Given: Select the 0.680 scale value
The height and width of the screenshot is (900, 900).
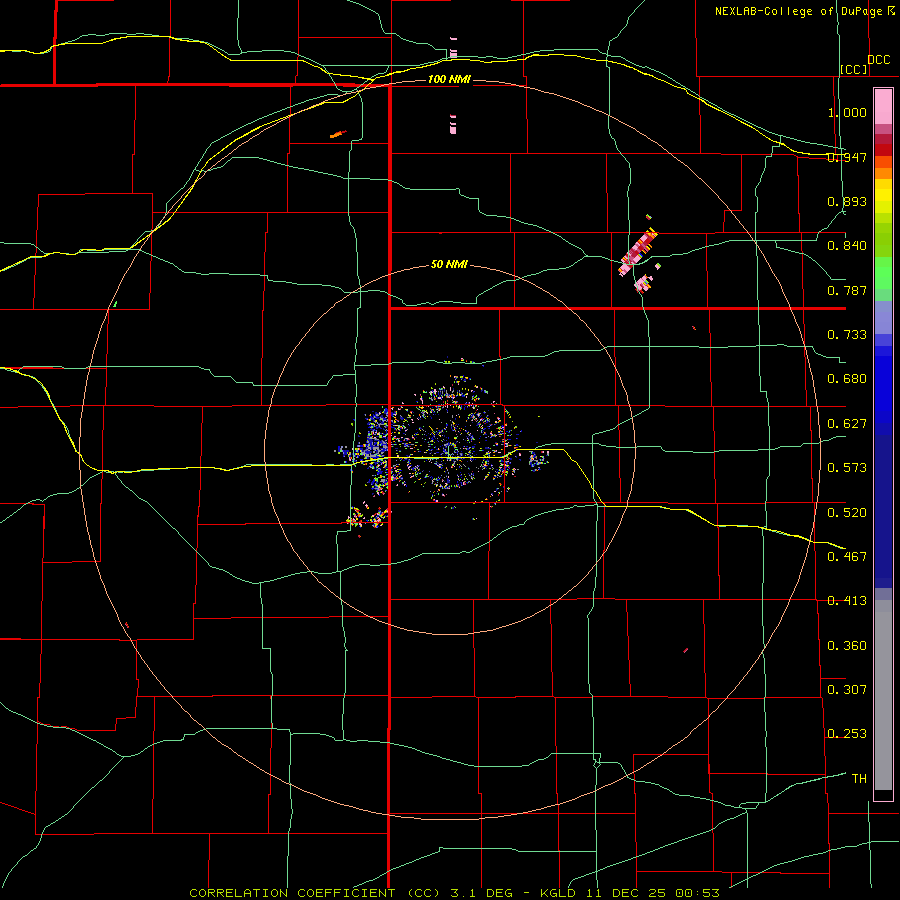Looking at the screenshot, I should point(847,379).
